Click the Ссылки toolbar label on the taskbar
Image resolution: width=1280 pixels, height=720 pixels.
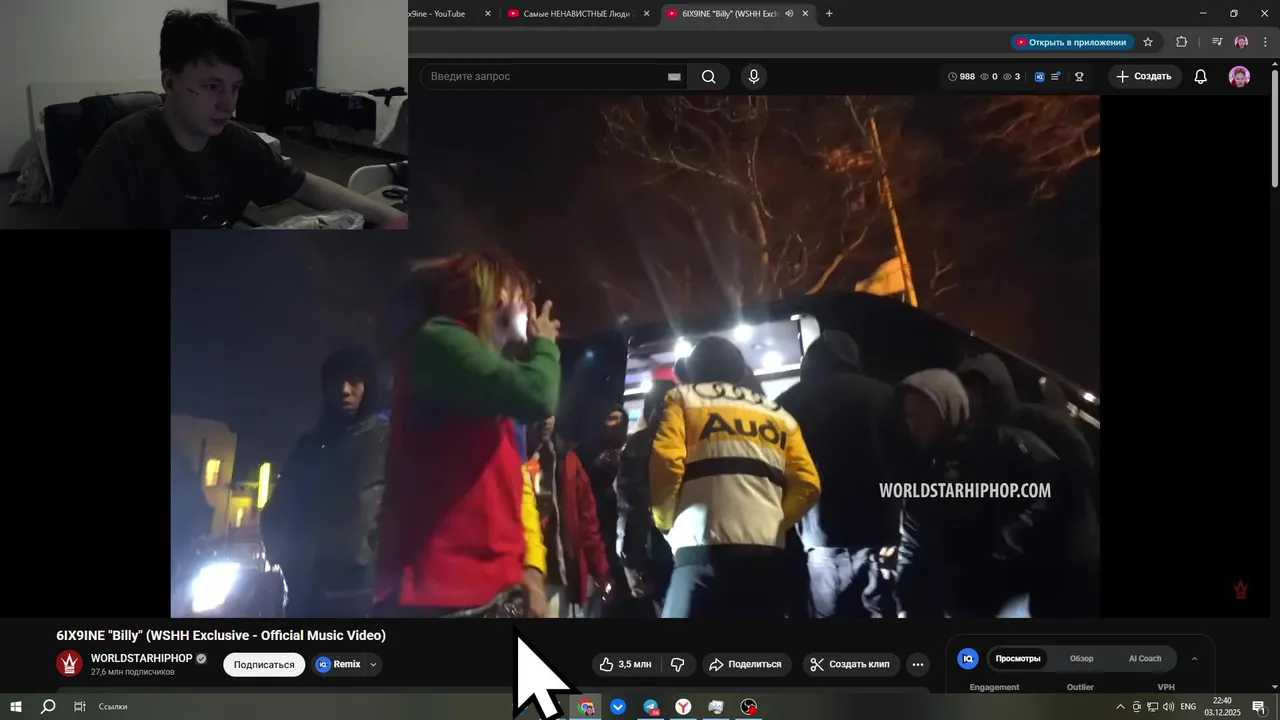click(x=113, y=707)
